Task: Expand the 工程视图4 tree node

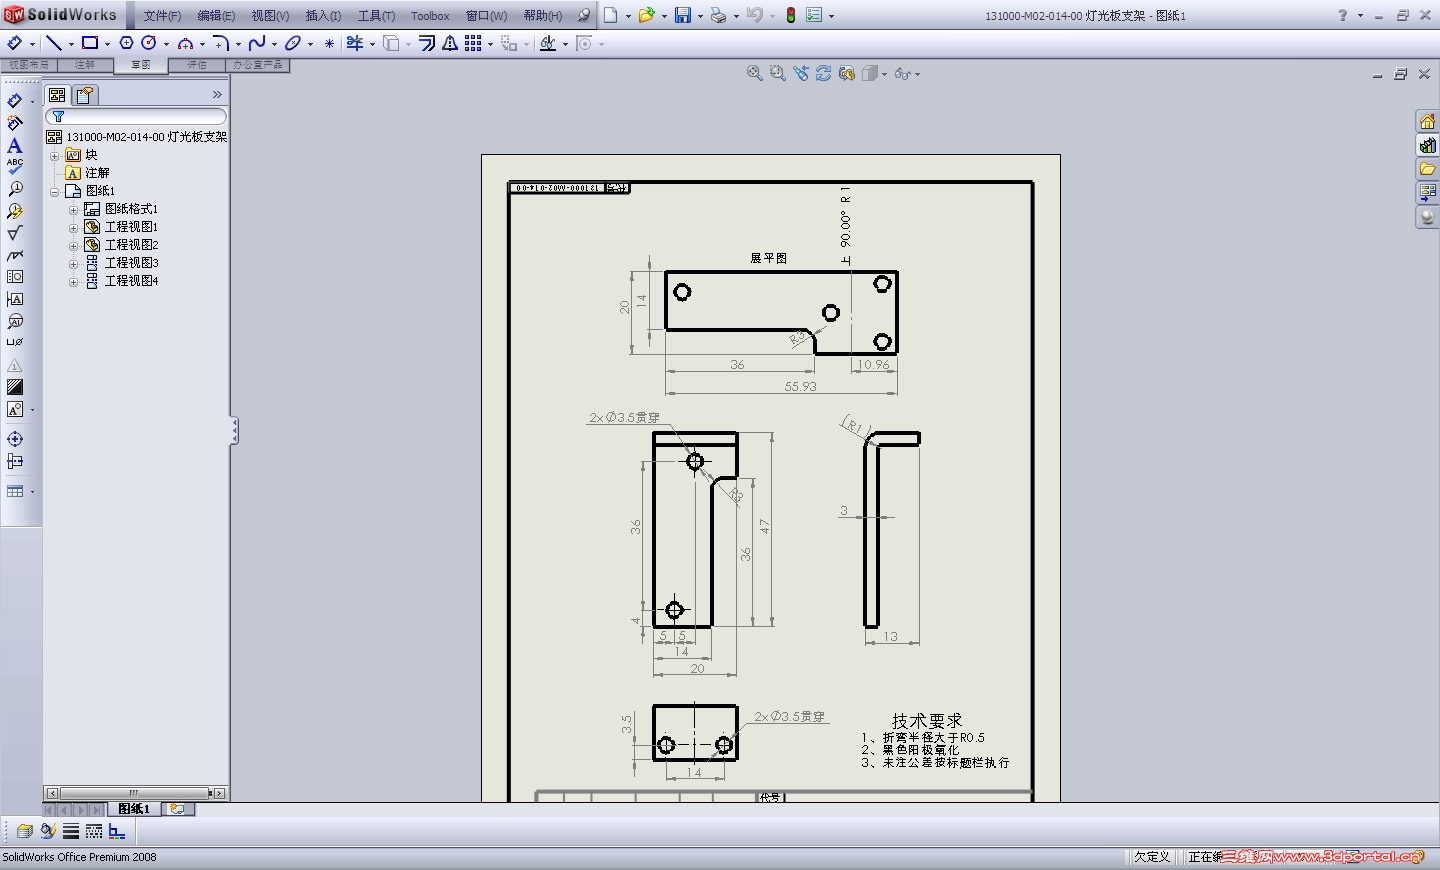Action: pos(73,282)
